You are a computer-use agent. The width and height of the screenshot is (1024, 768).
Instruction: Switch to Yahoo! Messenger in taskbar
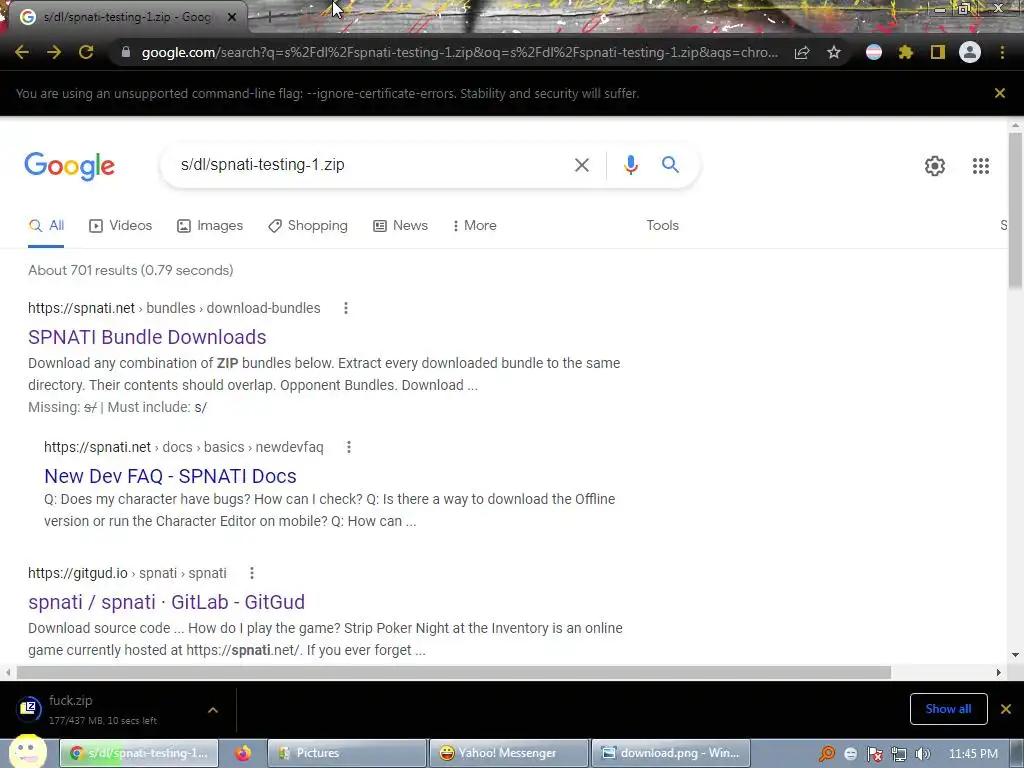[508, 754]
